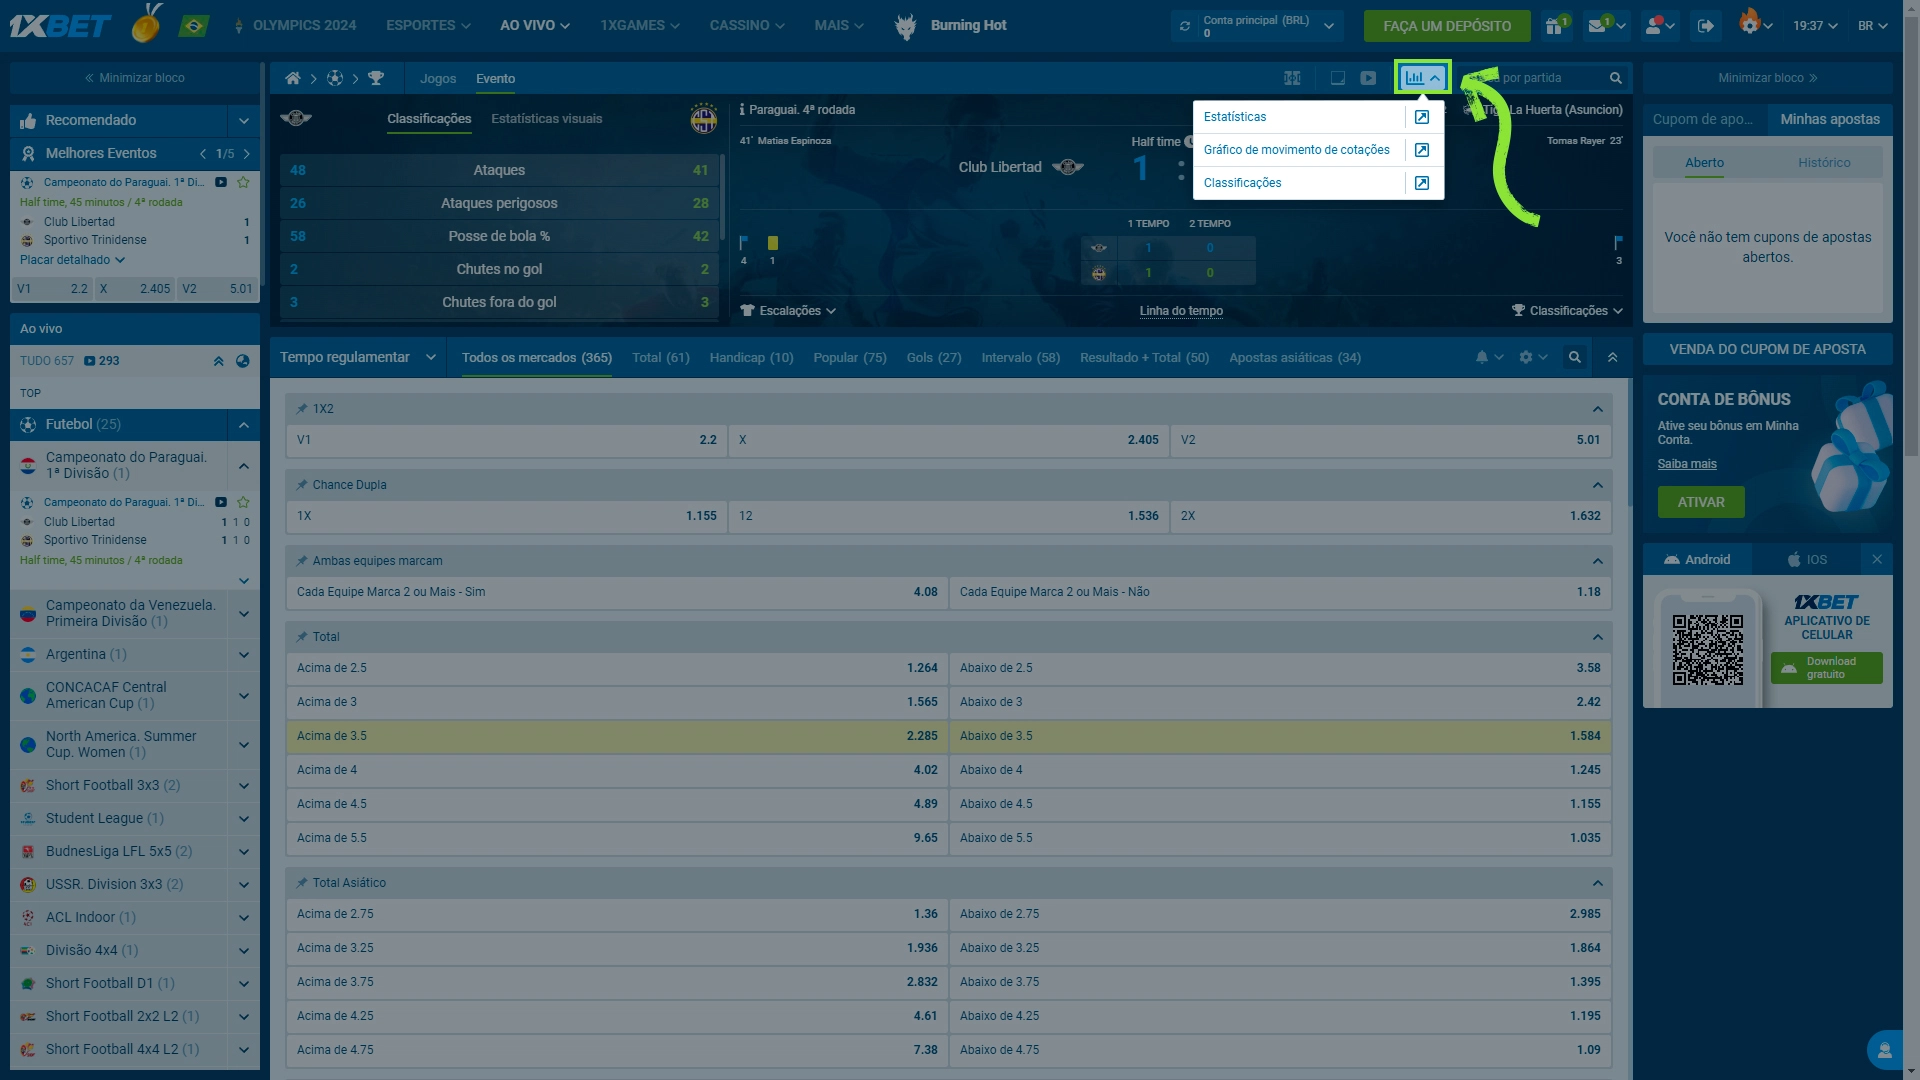Click the ATIVAR bonus button
This screenshot has width=1920, height=1080.
(1701, 502)
